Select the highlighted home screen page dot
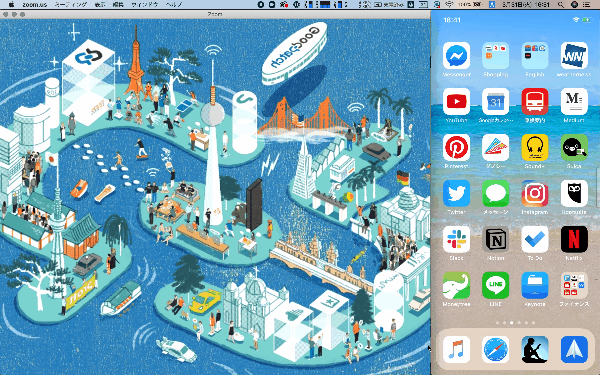The height and width of the screenshot is (375, 600). pos(512,323)
